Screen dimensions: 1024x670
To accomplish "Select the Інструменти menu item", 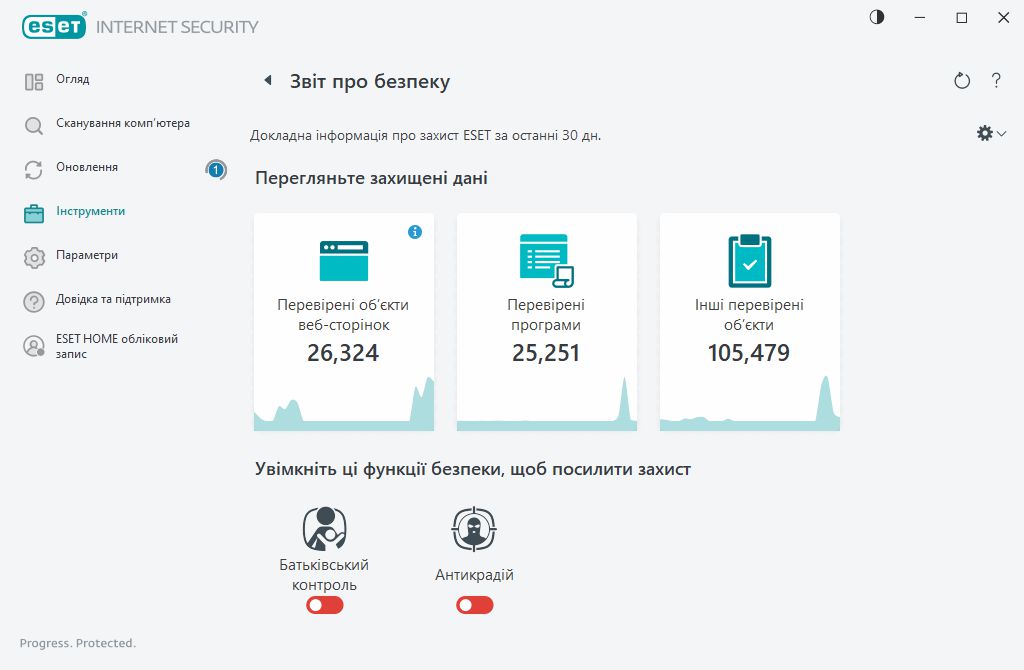I will point(90,211).
